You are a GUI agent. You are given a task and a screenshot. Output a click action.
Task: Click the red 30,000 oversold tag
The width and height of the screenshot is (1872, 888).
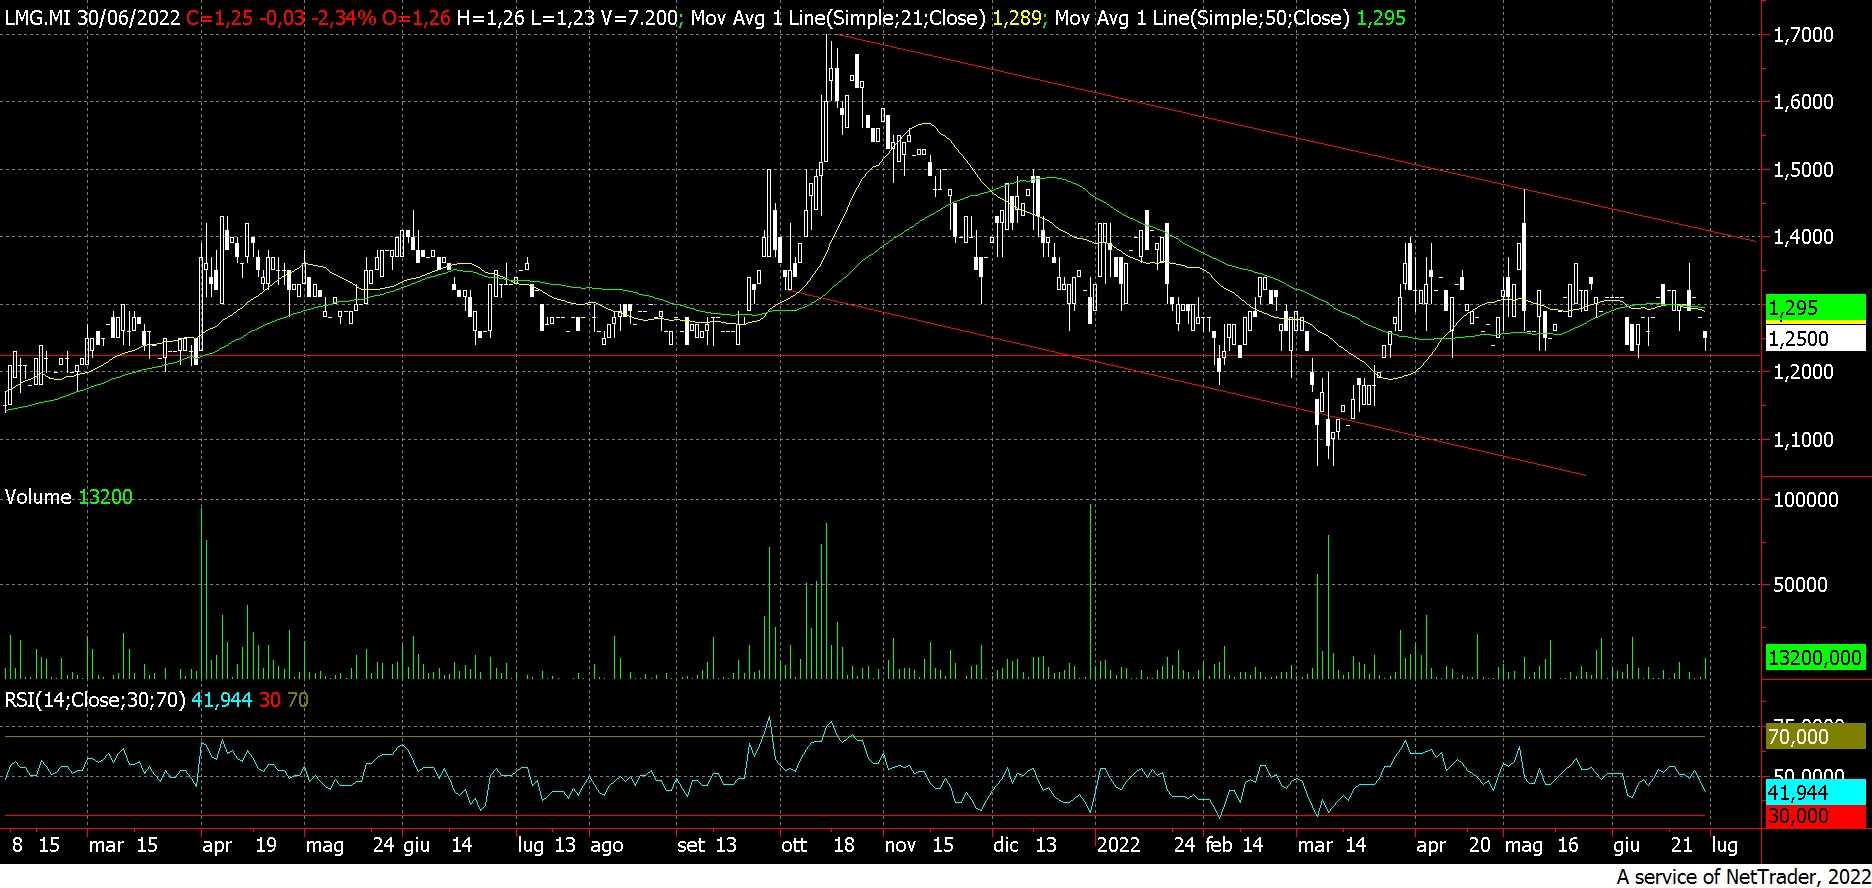click(x=1815, y=816)
